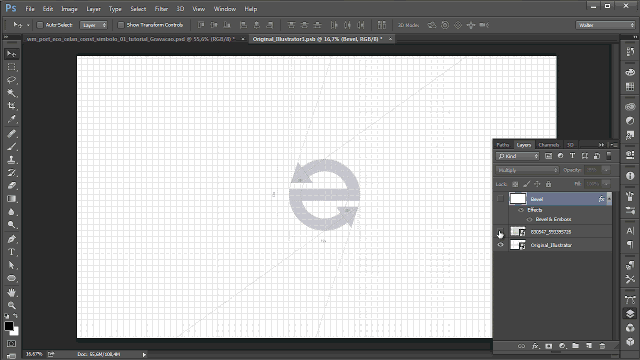Open the File menu
The width and height of the screenshot is (640, 360).
tap(30, 9)
